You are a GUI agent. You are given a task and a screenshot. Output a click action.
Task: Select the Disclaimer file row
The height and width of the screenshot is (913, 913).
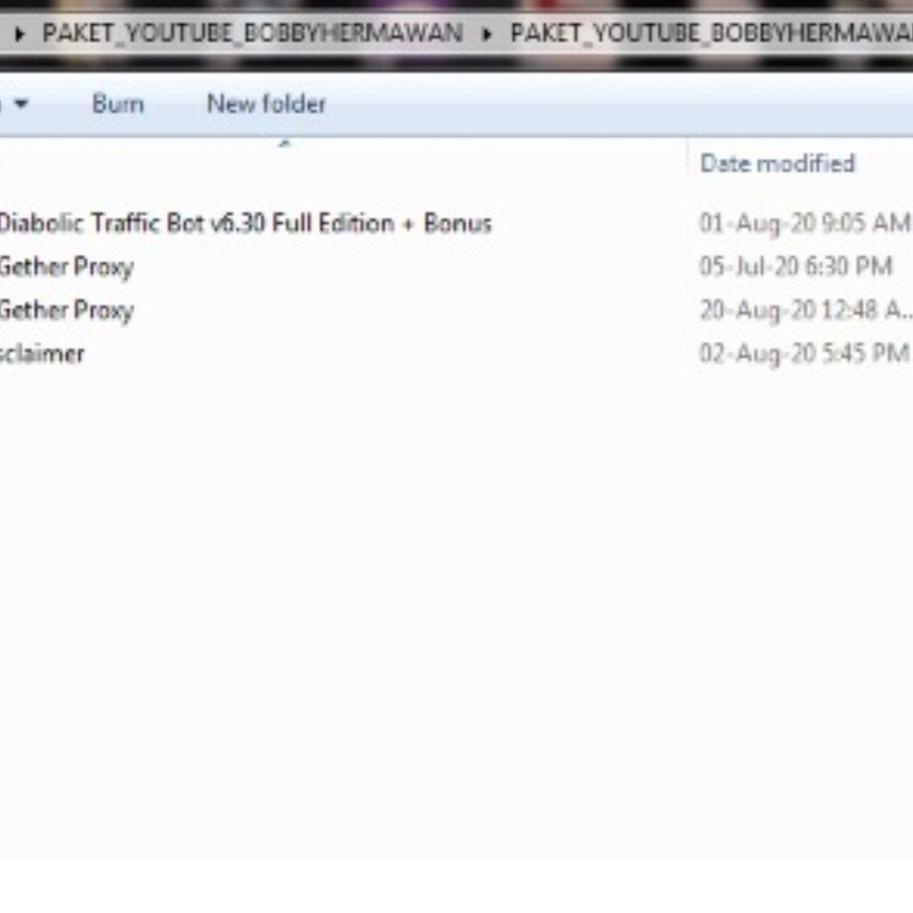tap(42, 354)
